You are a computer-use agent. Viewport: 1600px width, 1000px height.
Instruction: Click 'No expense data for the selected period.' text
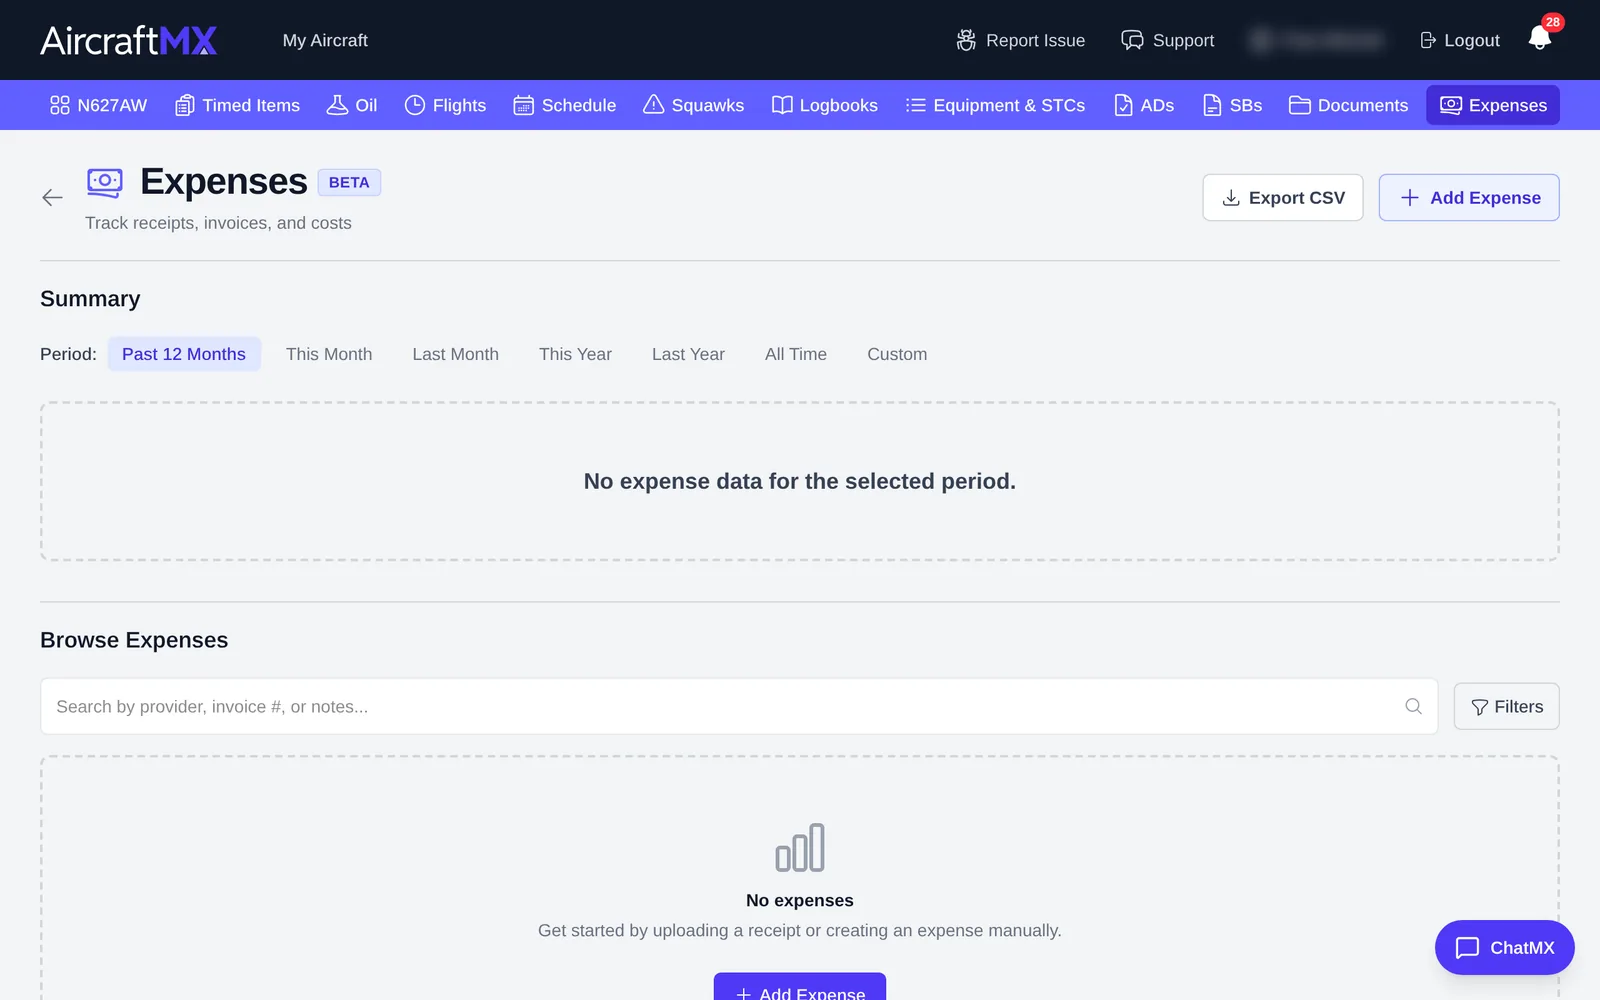pos(800,481)
